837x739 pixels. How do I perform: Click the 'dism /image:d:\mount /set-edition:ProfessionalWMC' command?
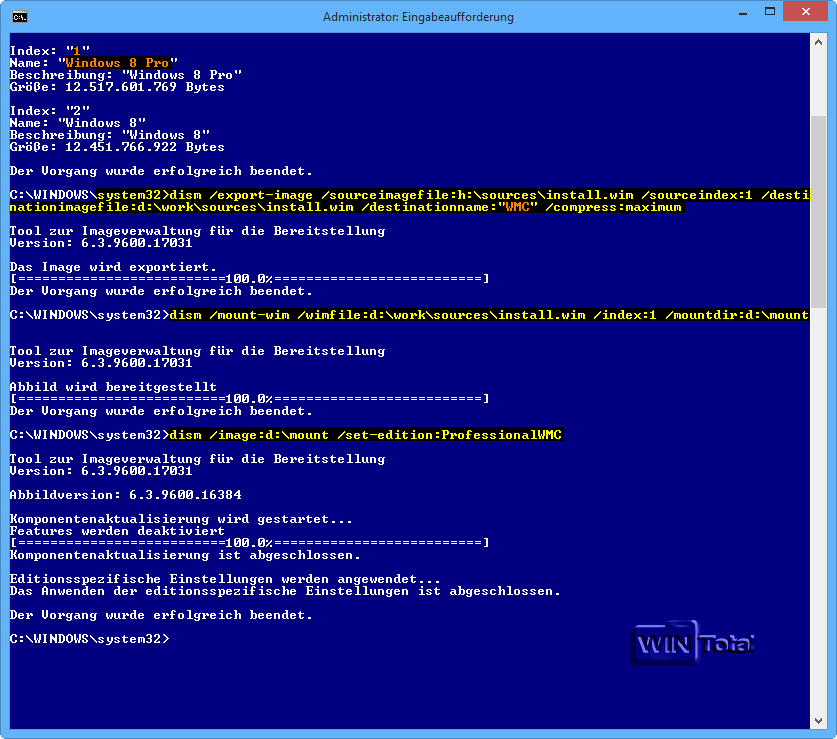[x=366, y=435]
